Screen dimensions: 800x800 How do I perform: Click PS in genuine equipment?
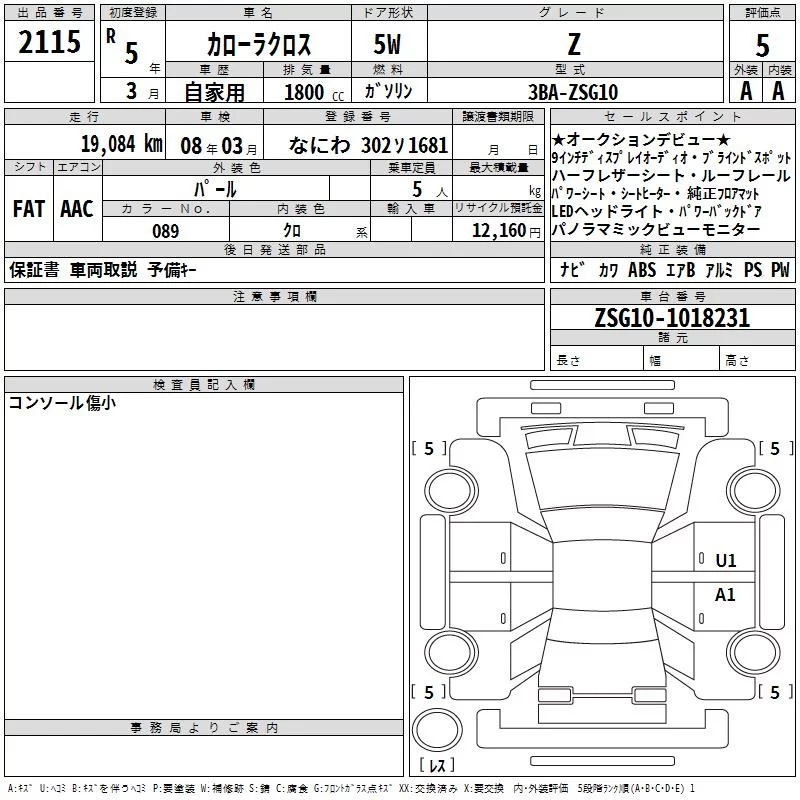[753, 270]
